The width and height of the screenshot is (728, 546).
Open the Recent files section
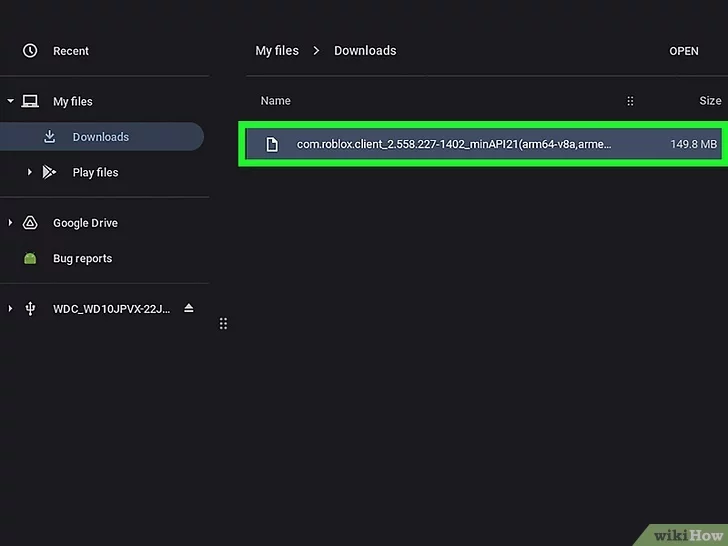71,51
